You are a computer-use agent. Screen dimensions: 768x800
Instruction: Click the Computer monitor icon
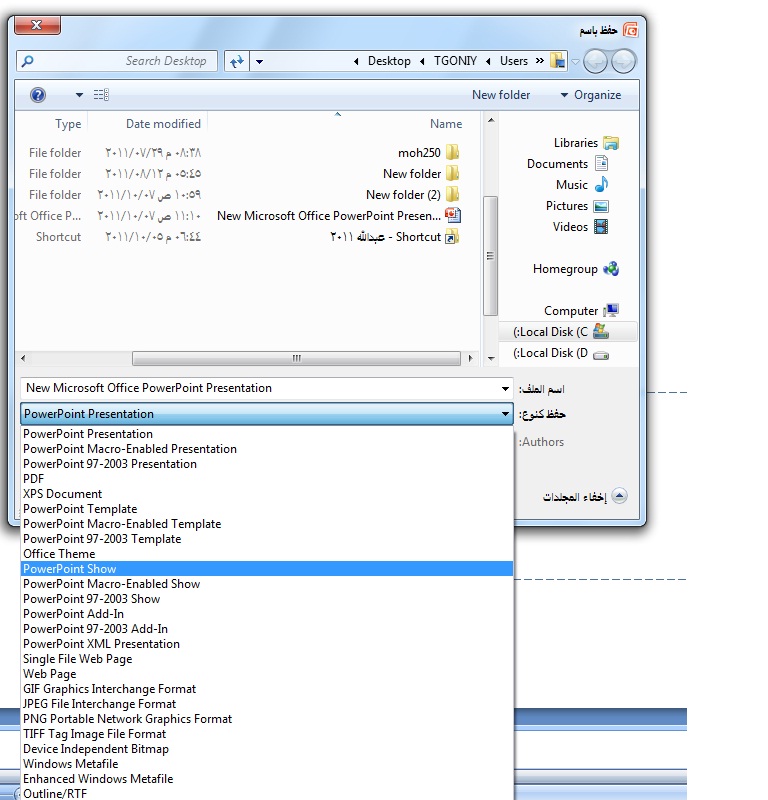(611, 310)
